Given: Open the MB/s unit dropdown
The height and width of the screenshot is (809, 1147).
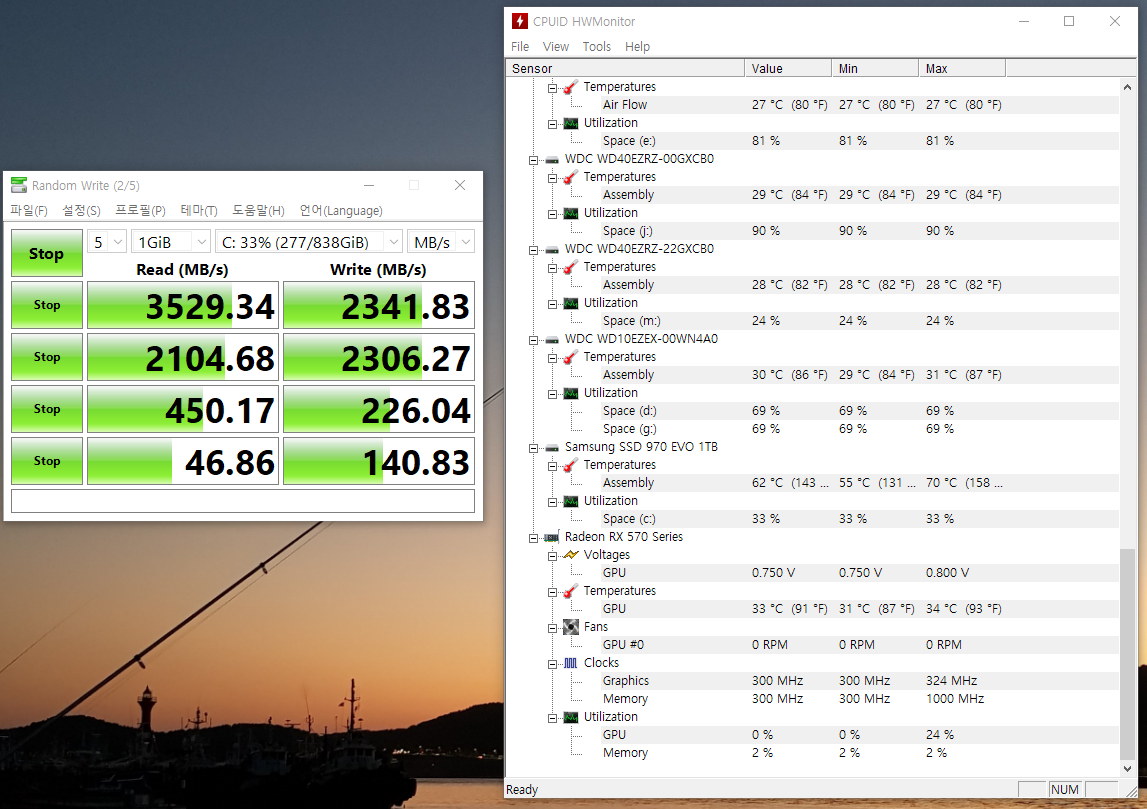Looking at the screenshot, I should click(440, 242).
